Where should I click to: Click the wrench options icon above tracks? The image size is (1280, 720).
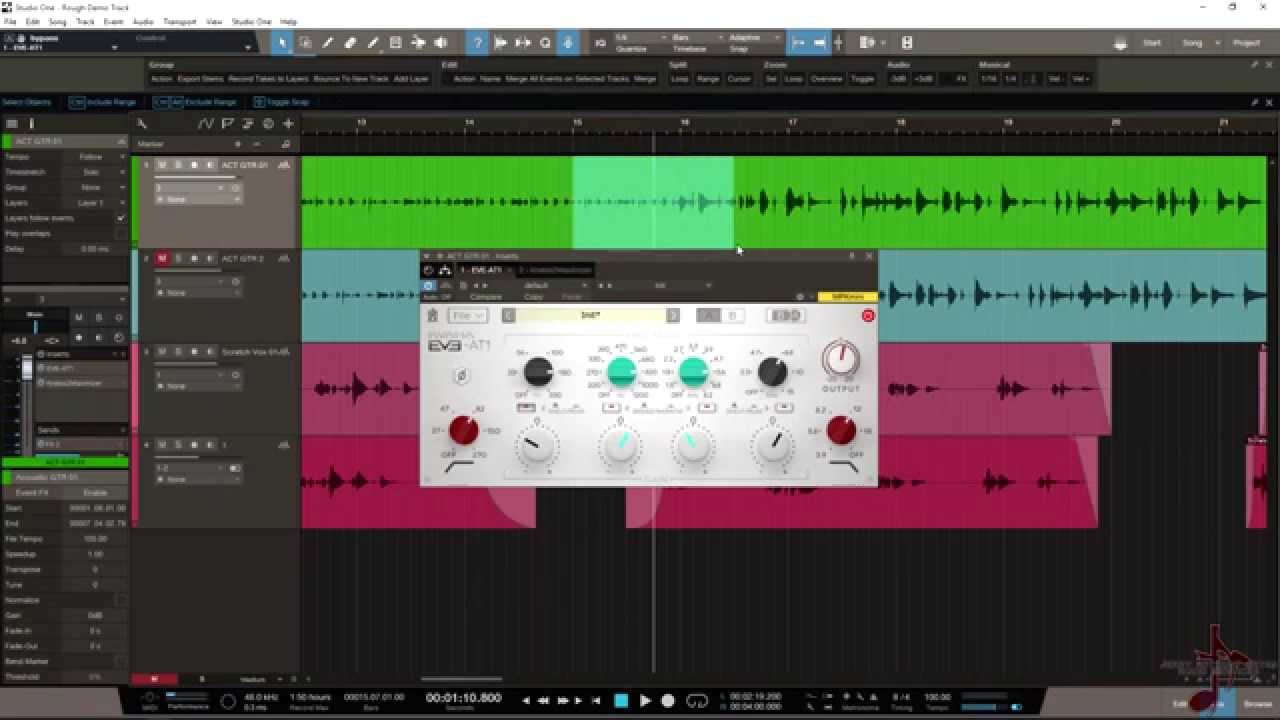(142, 124)
